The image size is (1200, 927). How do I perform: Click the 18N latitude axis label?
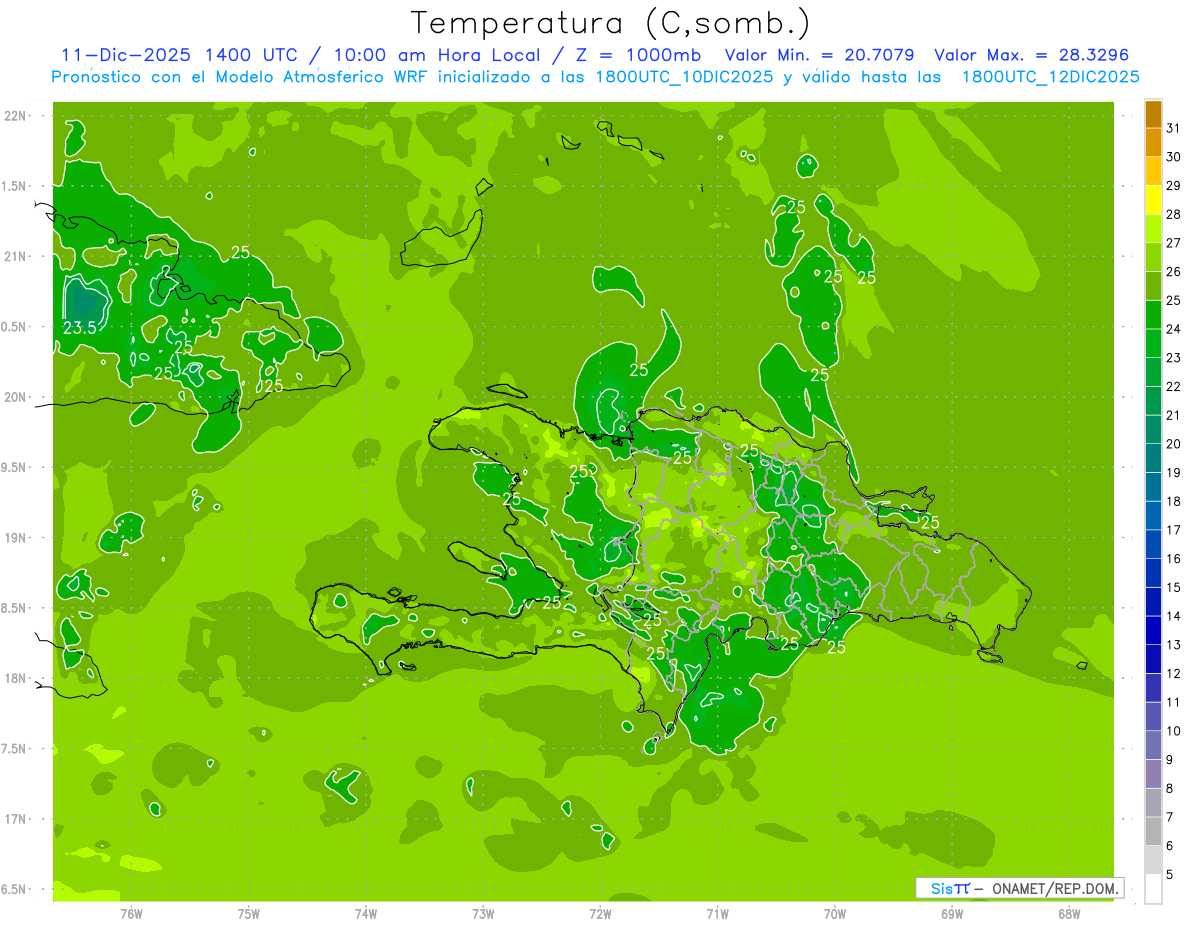[15, 678]
